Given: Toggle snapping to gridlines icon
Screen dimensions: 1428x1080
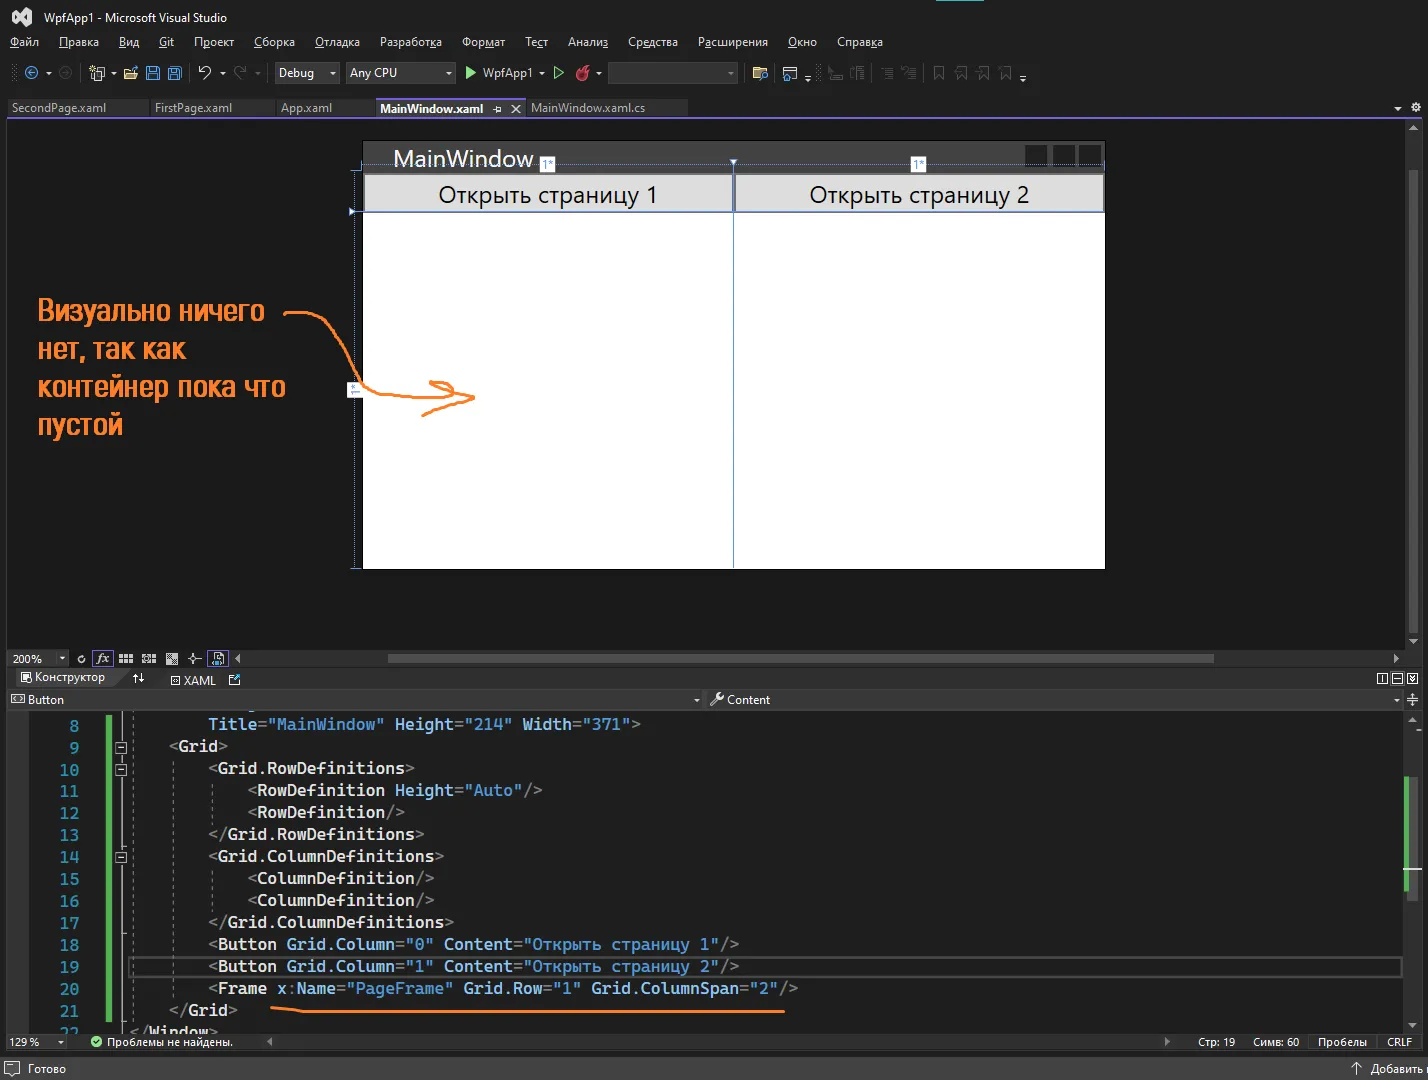Looking at the screenshot, I should (x=149, y=659).
